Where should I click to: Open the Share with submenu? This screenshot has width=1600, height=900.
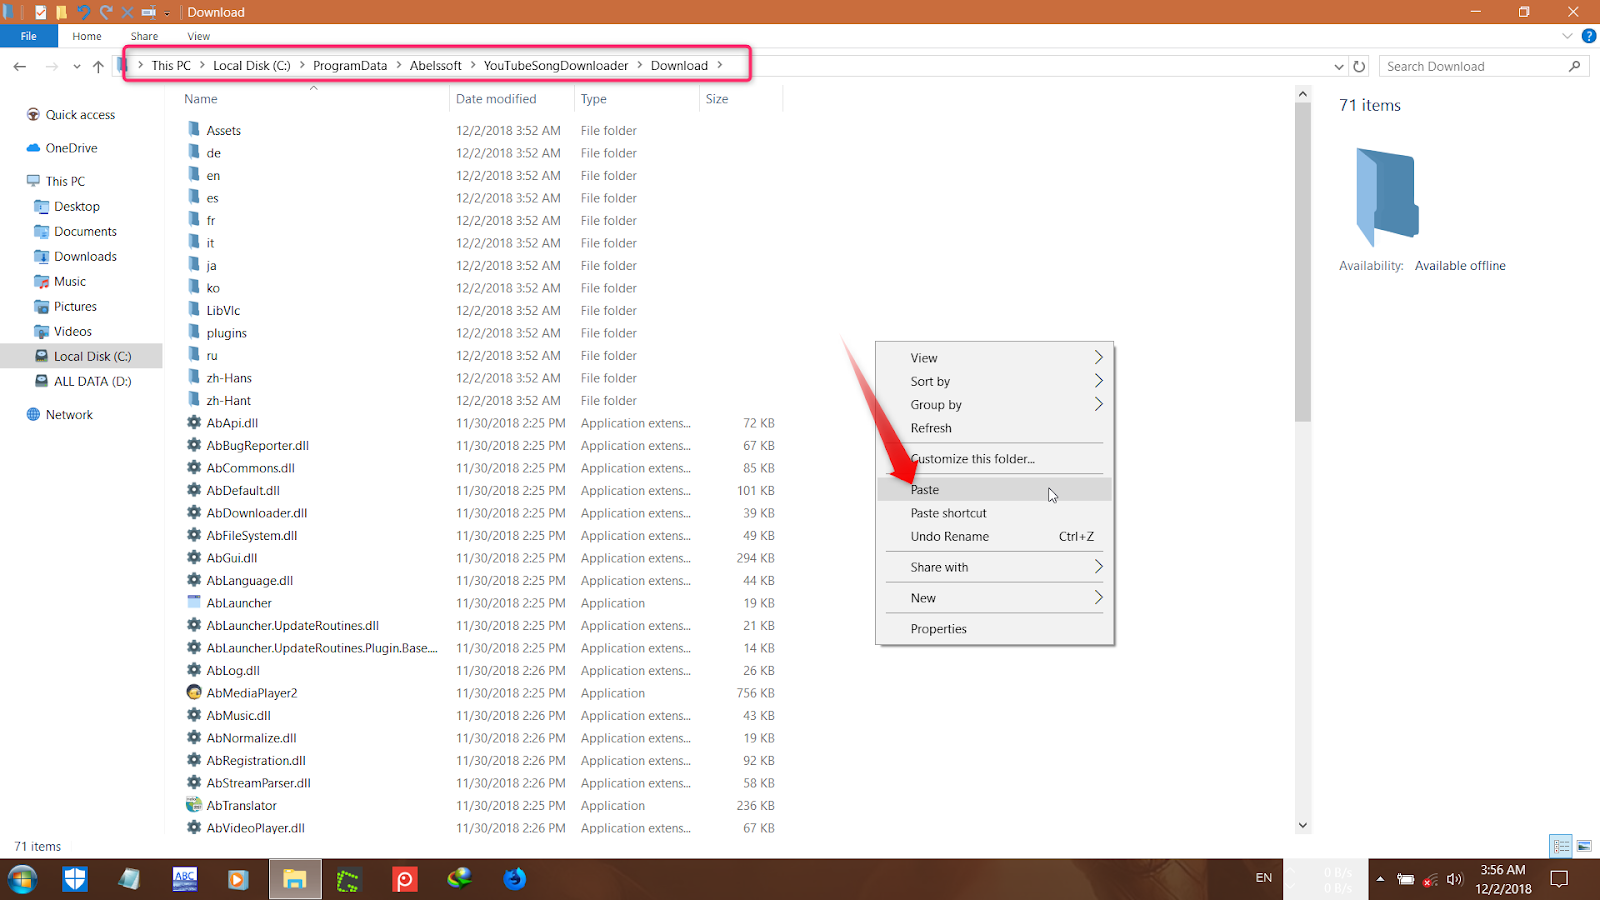[995, 568]
